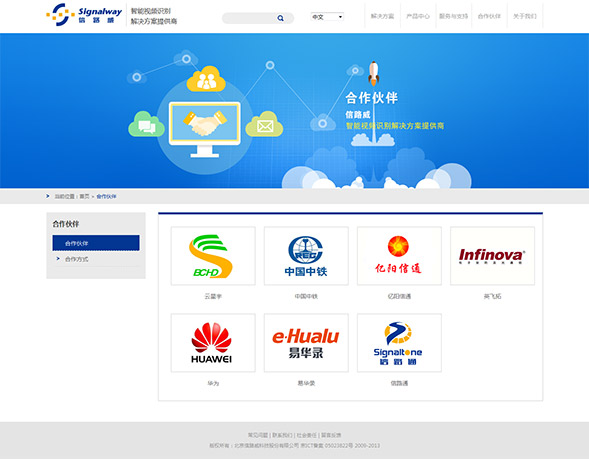The width and height of the screenshot is (589, 459).
Task: Click the arrow beside 合作方式
Action: 58,259
